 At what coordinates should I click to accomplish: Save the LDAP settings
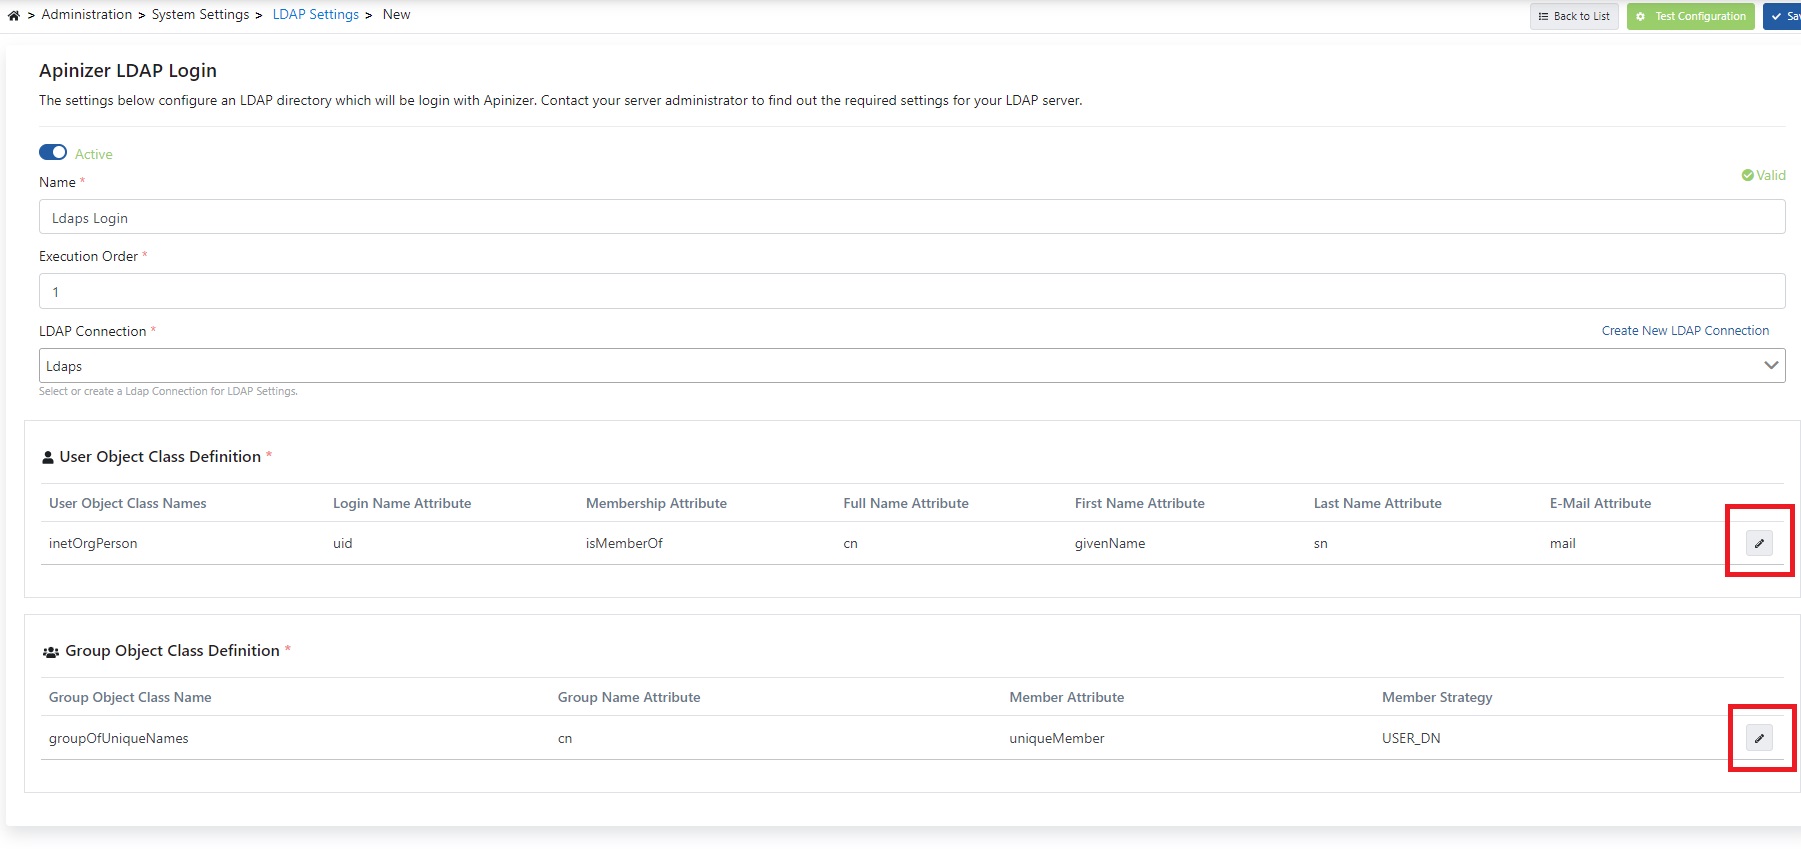click(x=1783, y=16)
